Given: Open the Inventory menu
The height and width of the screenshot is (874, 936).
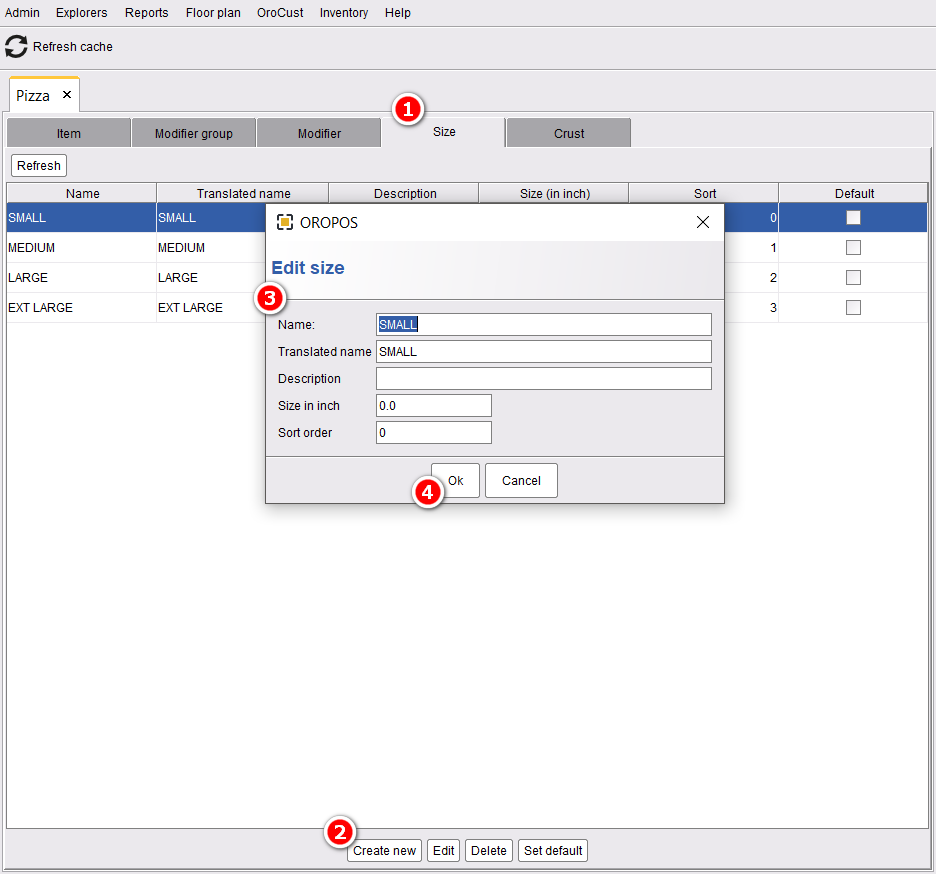Looking at the screenshot, I should click(x=344, y=13).
